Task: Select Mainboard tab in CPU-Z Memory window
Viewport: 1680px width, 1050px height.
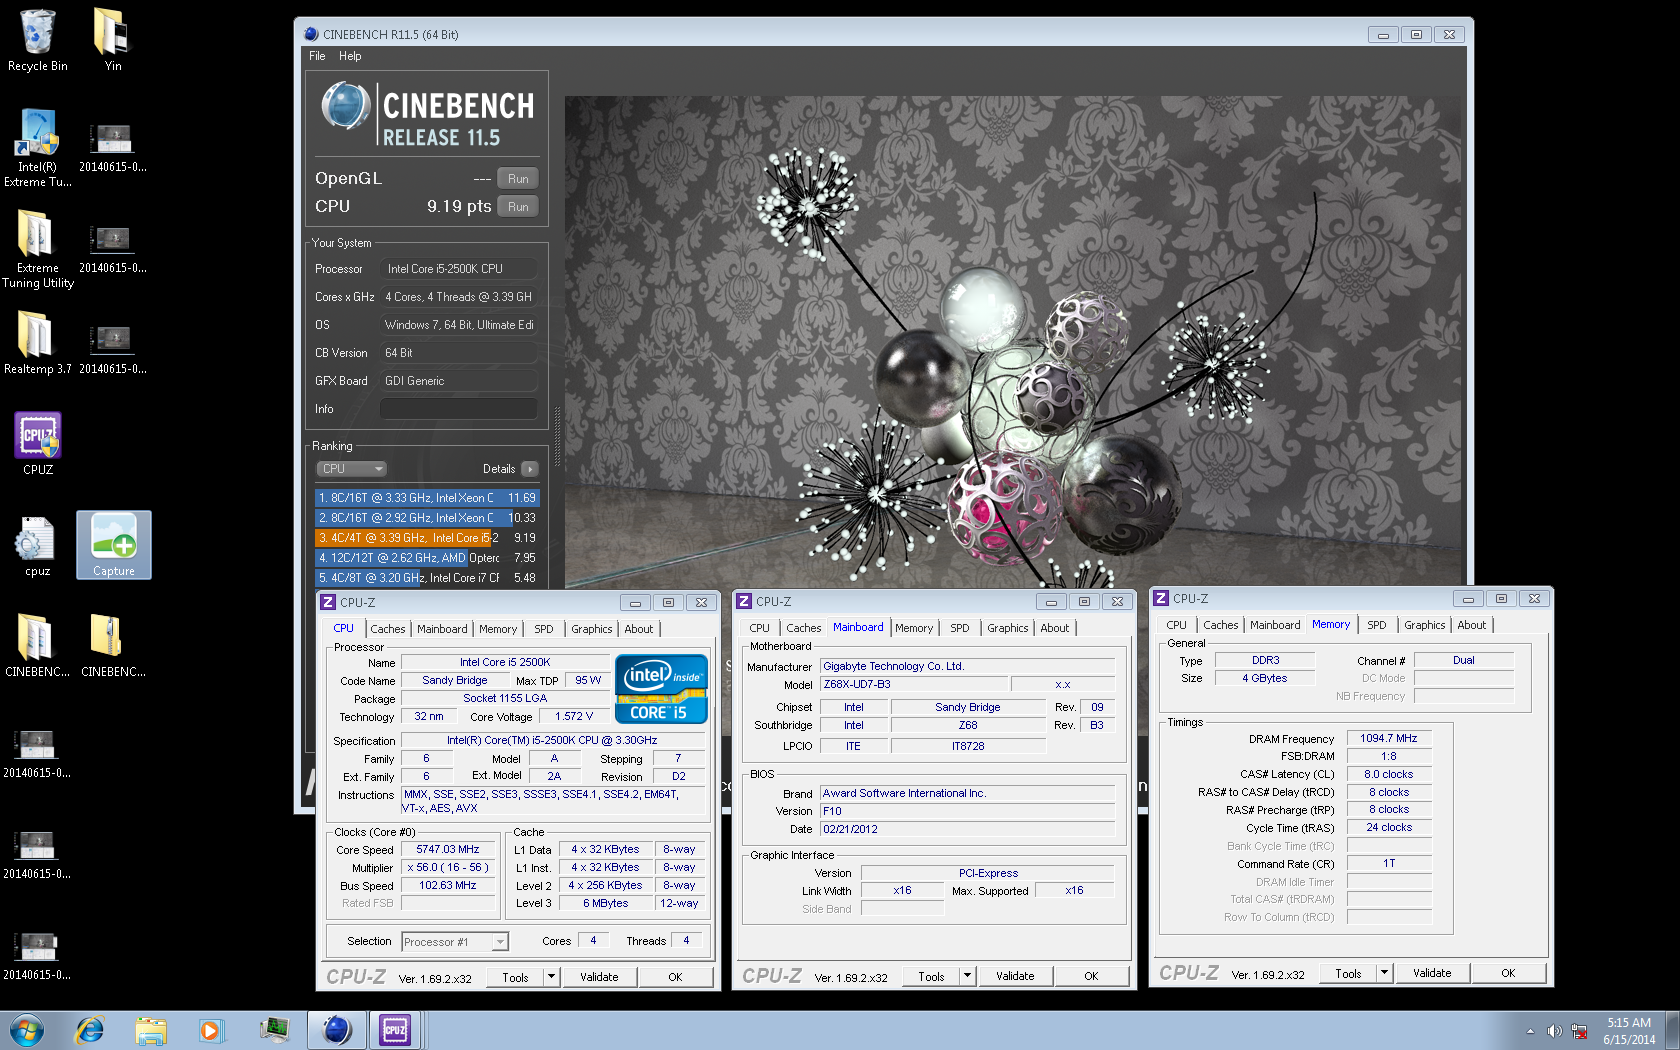Action: click(x=1275, y=625)
